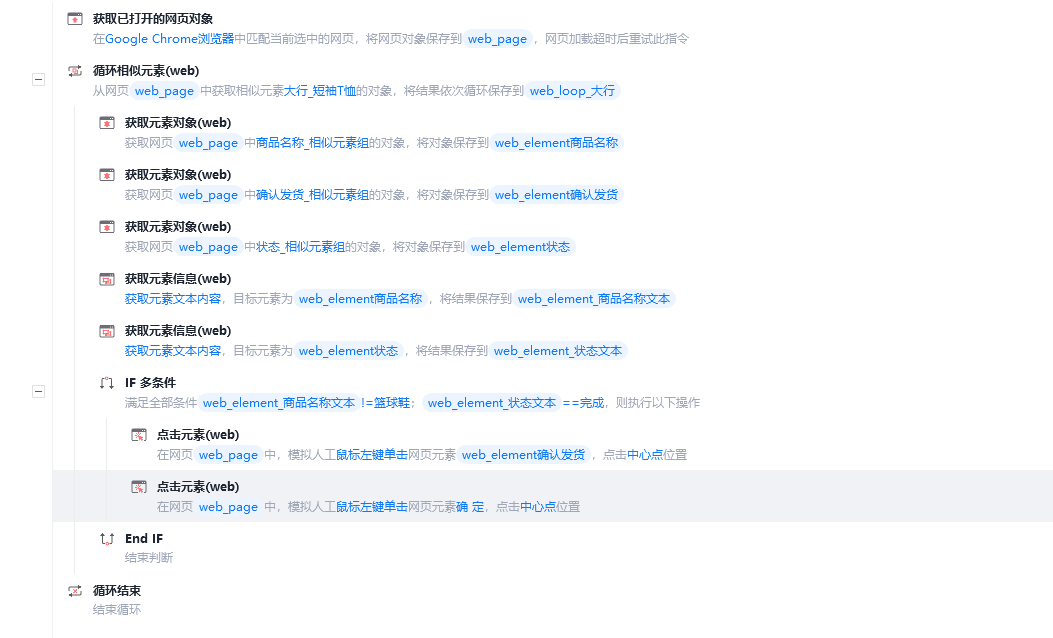Click 中心点 in the 确 定 click step
1053x638 pixels.
point(537,507)
